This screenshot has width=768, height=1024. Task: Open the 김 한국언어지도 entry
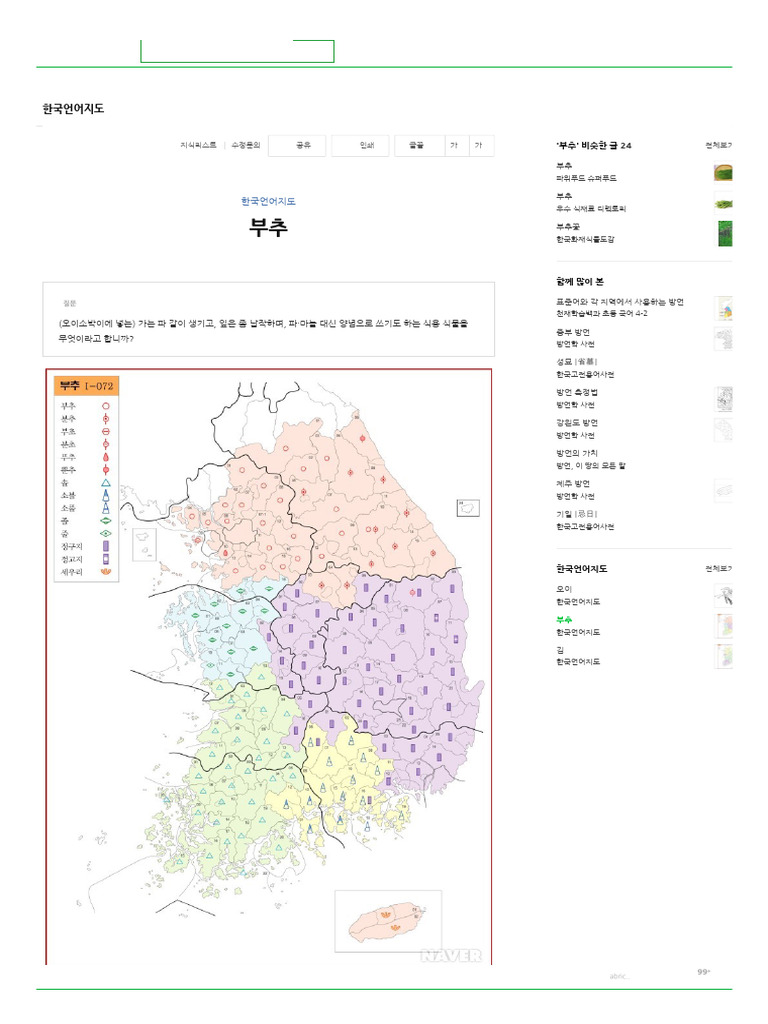click(560, 650)
